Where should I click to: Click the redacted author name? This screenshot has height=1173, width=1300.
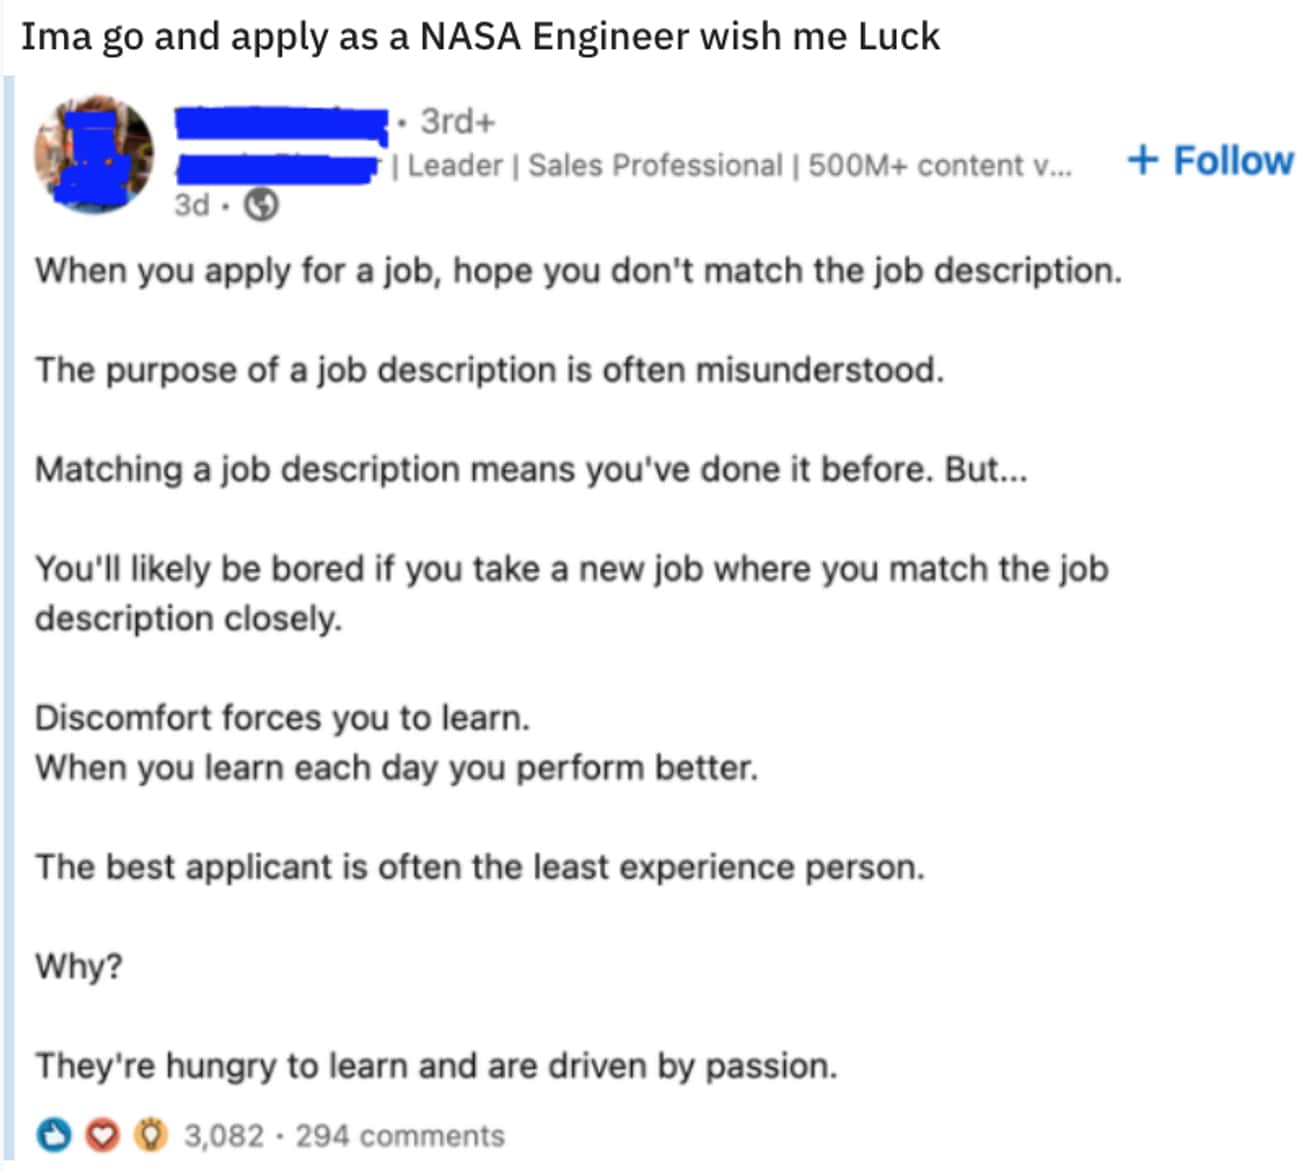pos(281,123)
